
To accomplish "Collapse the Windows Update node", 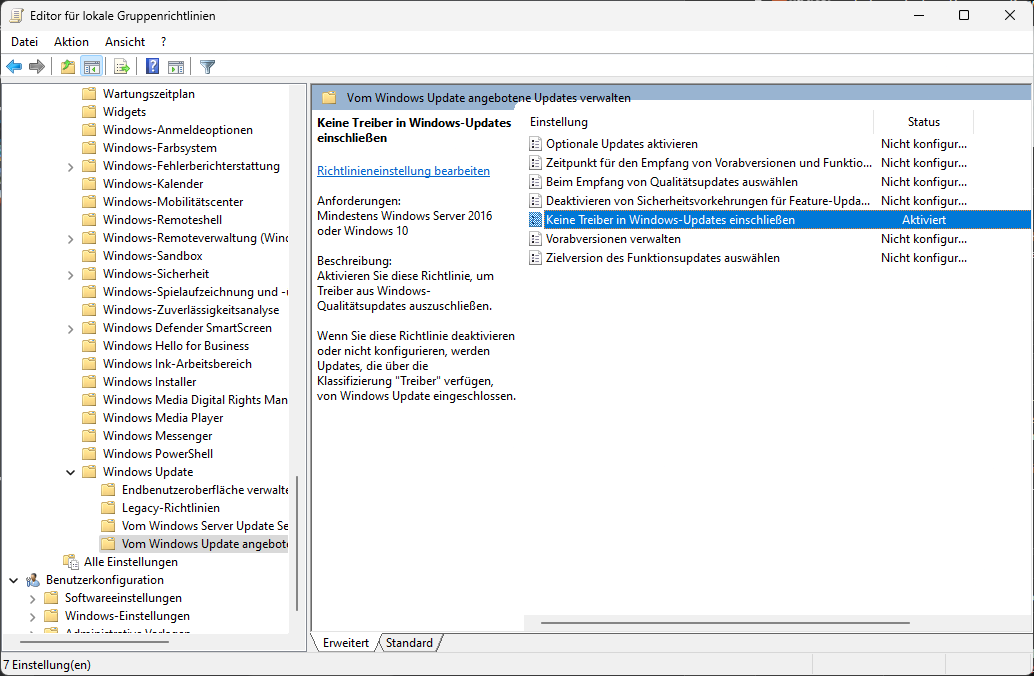I will click(x=71, y=472).
